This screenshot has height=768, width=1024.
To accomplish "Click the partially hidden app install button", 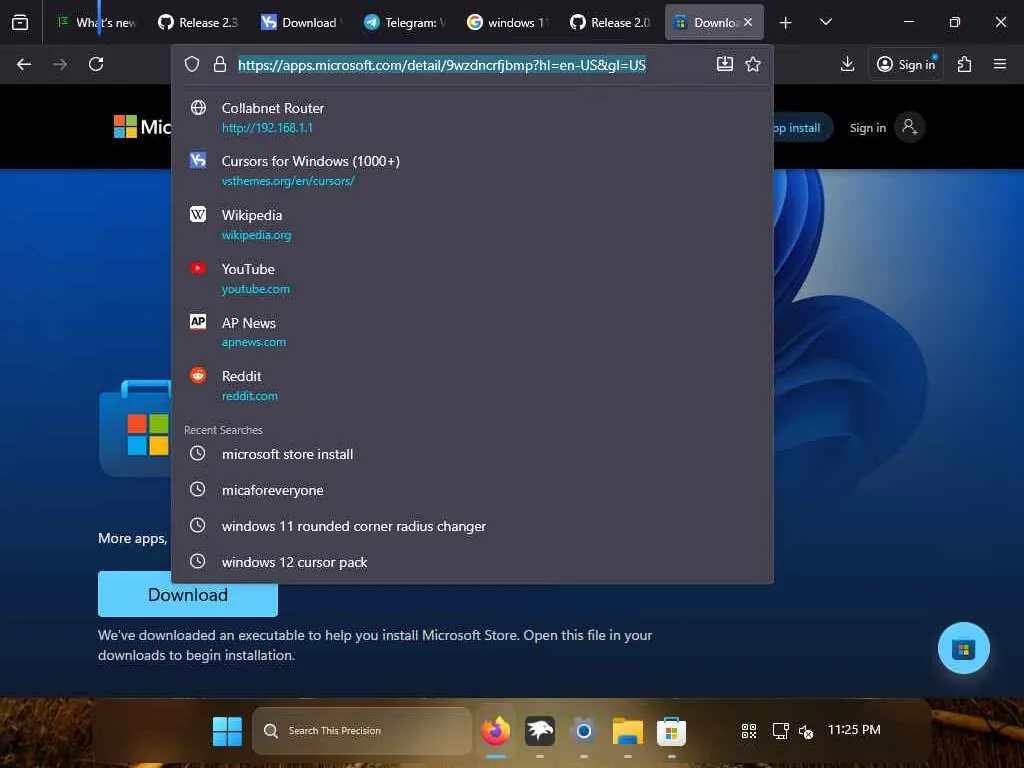I will [803, 128].
